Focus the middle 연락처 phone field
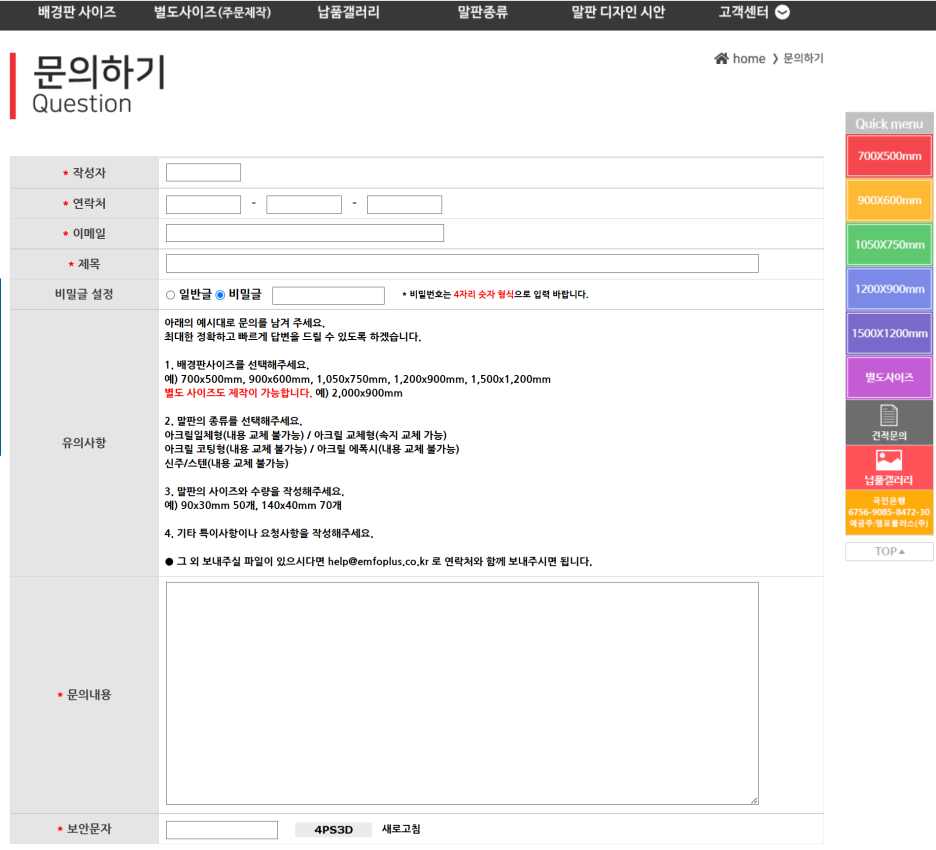Viewport: 936px width, 850px height. [304, 204]
